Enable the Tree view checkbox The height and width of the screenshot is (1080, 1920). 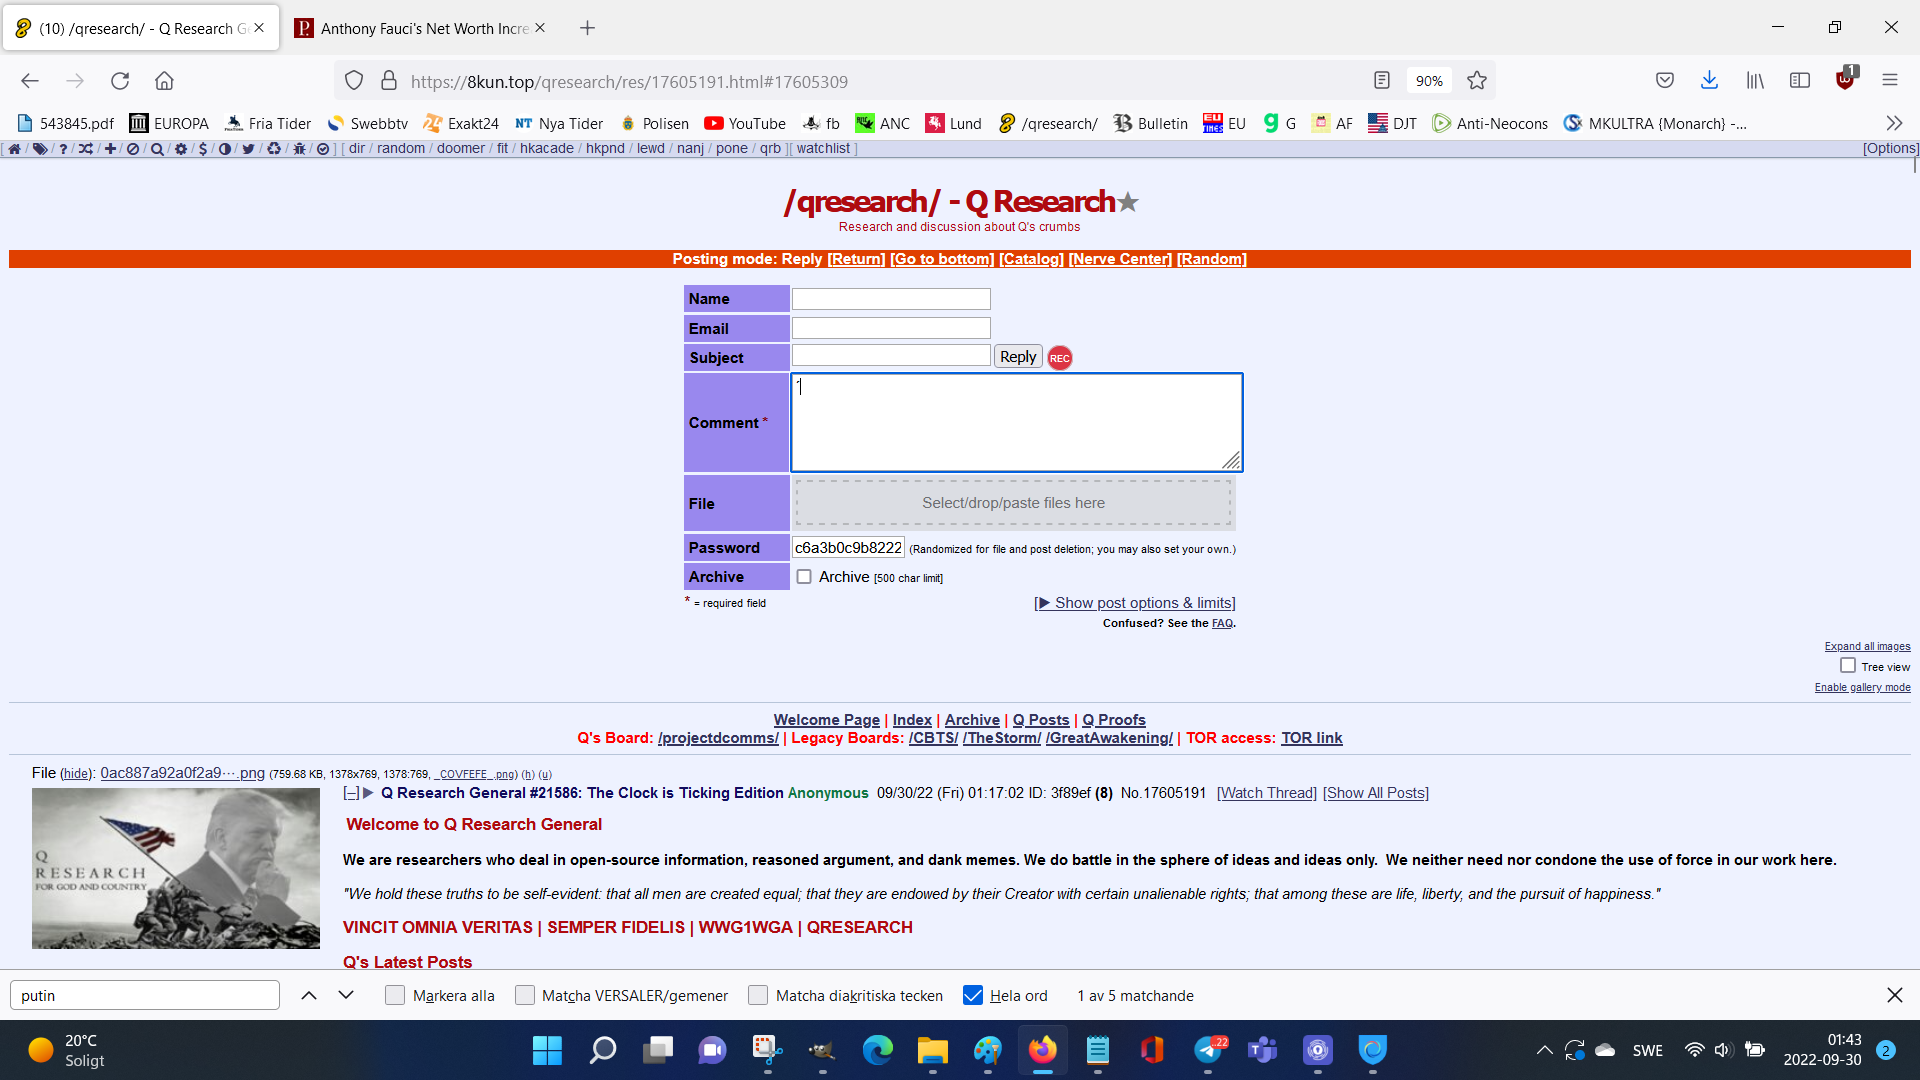coord(1848,666)
